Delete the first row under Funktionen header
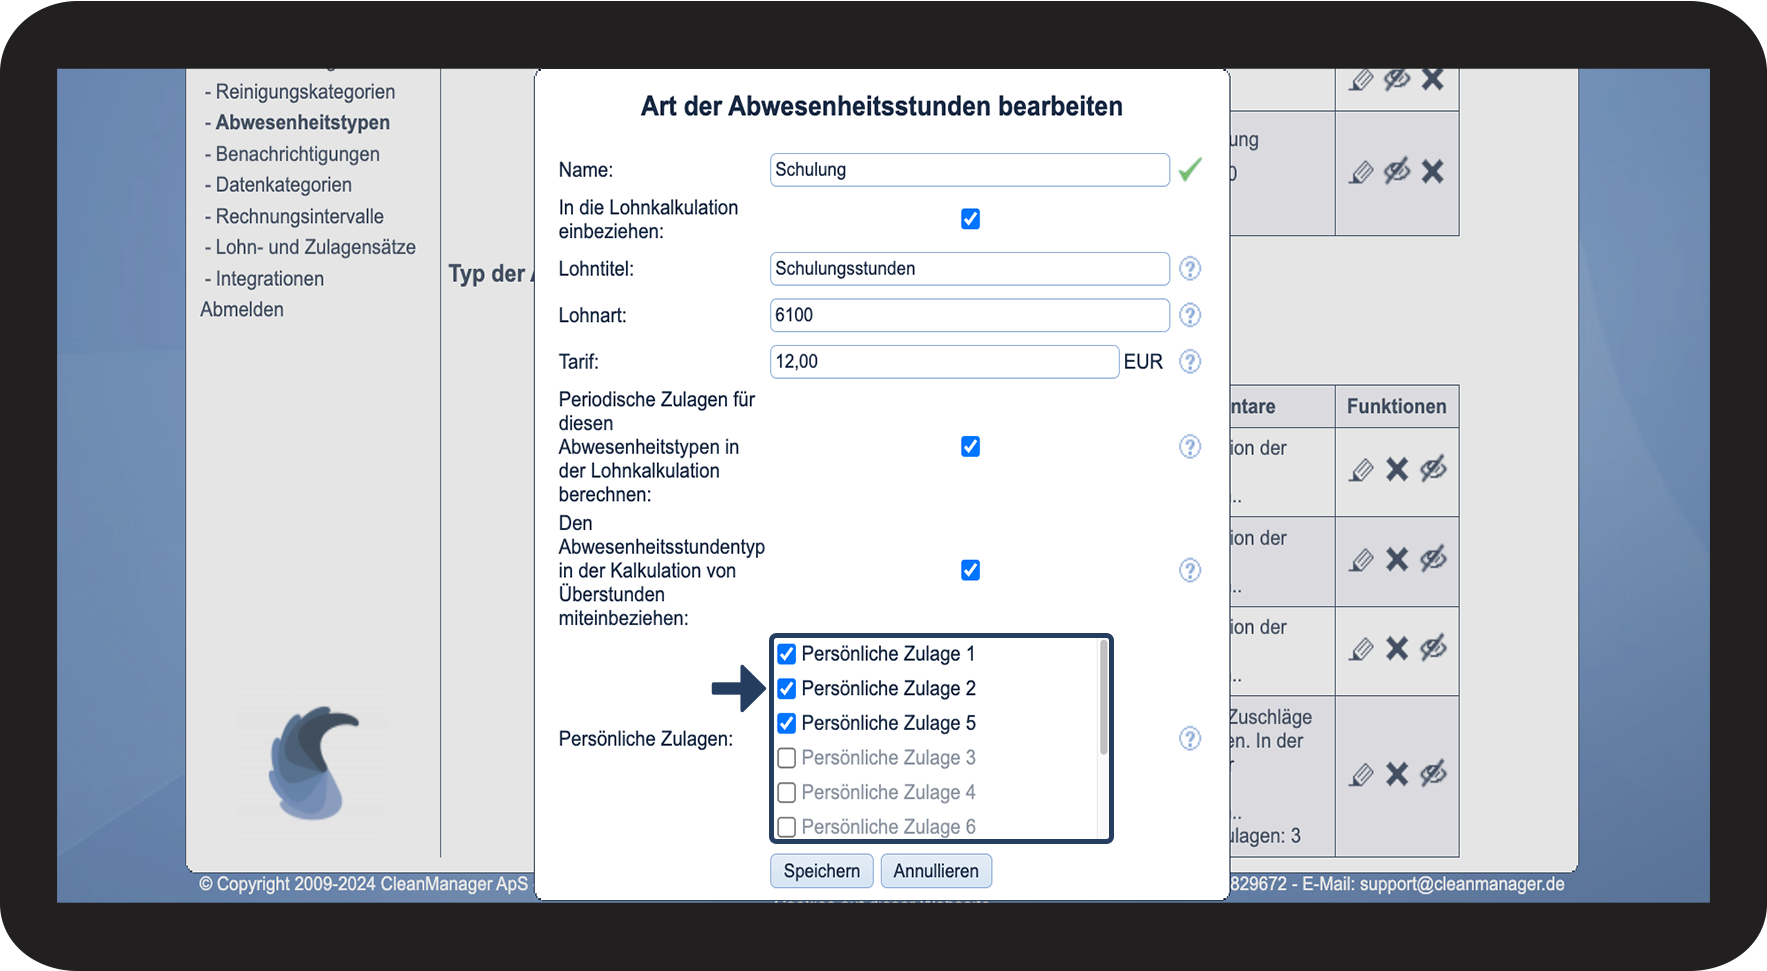The height and width of the screenshot is (971, 1767). (1397, 469)
